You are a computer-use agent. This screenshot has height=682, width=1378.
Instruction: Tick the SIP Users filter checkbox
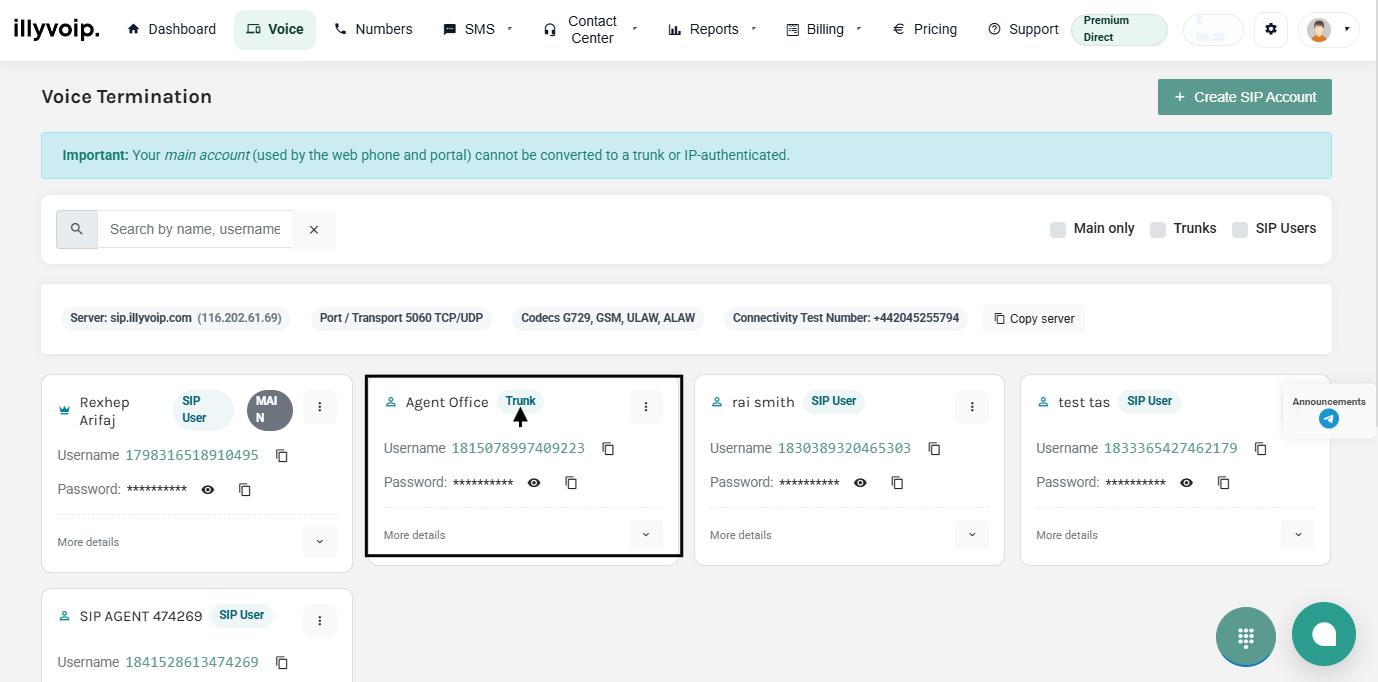point(1240,230)
